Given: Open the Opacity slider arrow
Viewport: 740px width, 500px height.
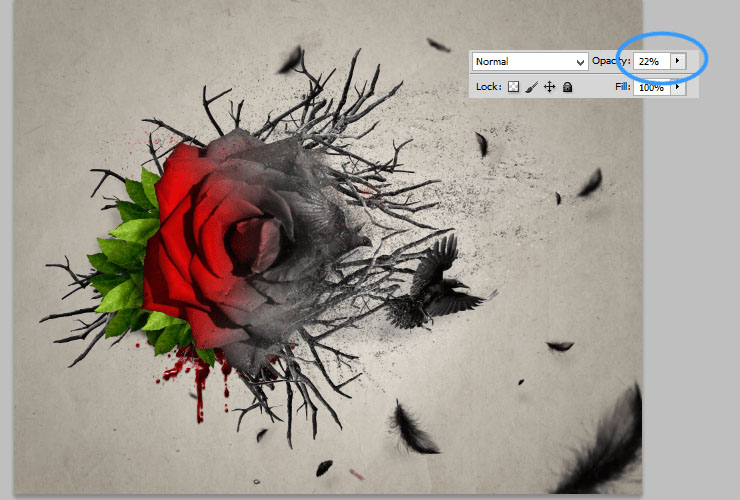Looking at the screenshot, I should point(679,62).
